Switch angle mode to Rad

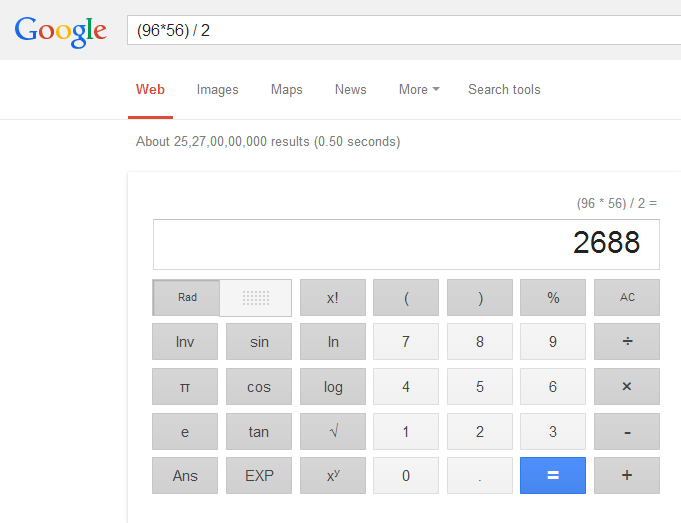(x=187, y=298)
